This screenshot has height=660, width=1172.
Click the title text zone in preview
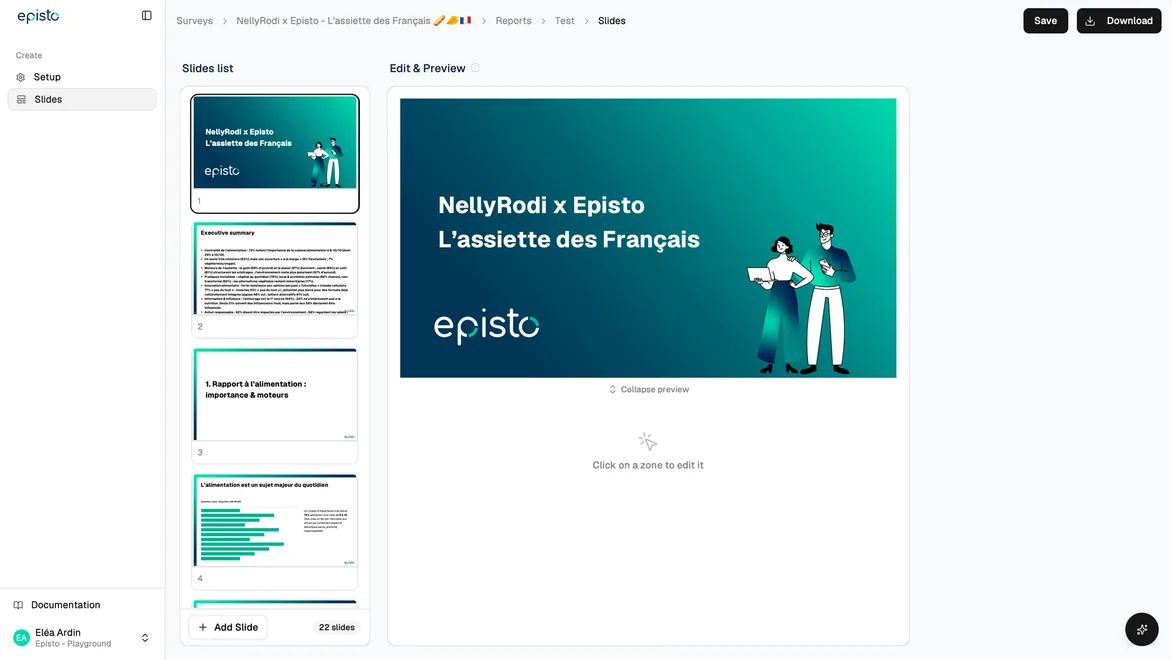(569, 222)
